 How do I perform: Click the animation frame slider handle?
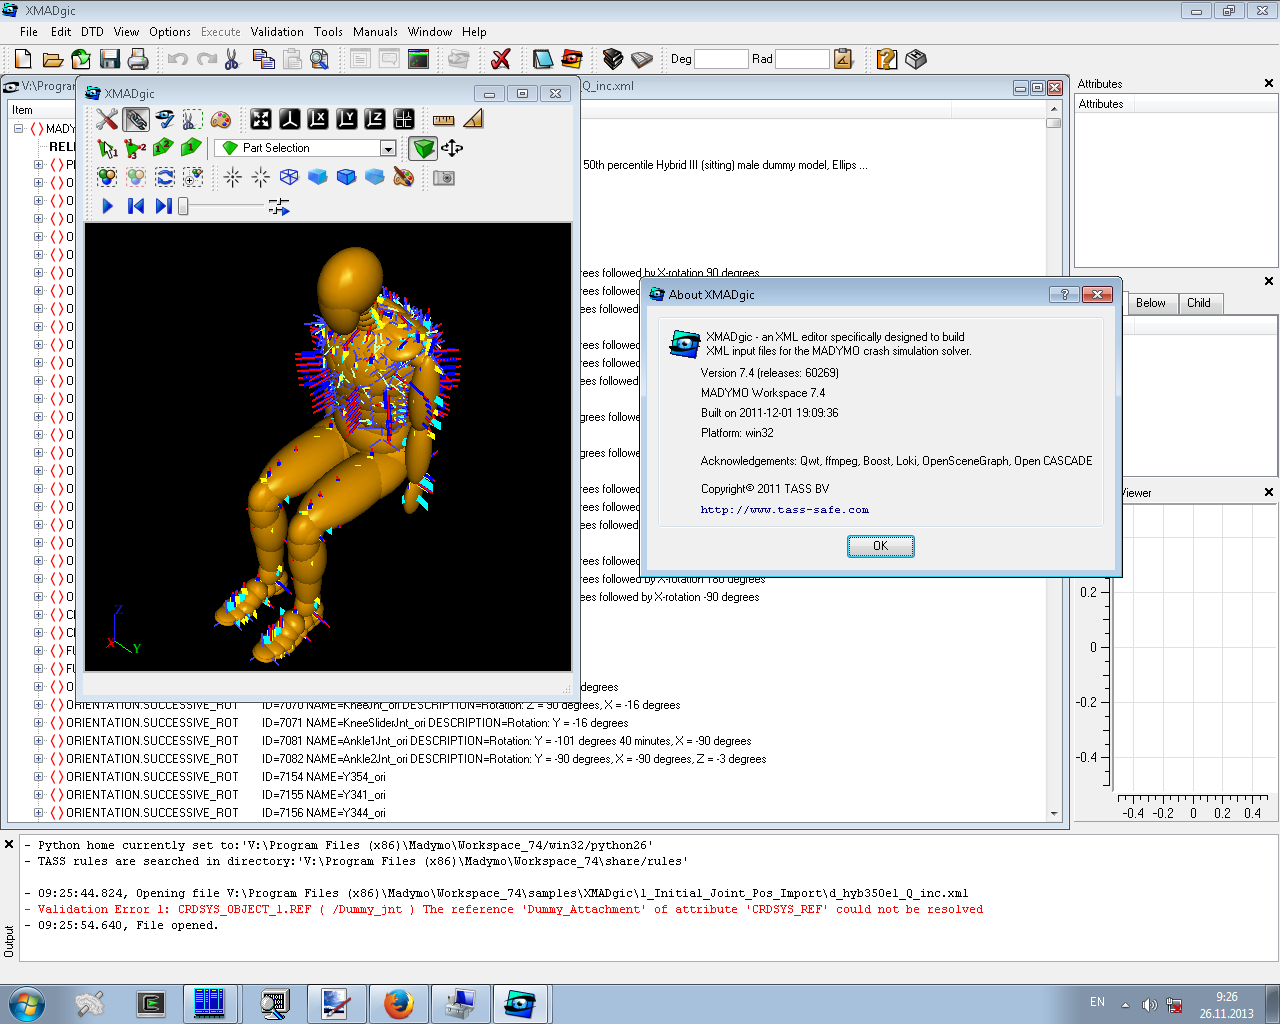pyautogui.click(x=183, y=206)
